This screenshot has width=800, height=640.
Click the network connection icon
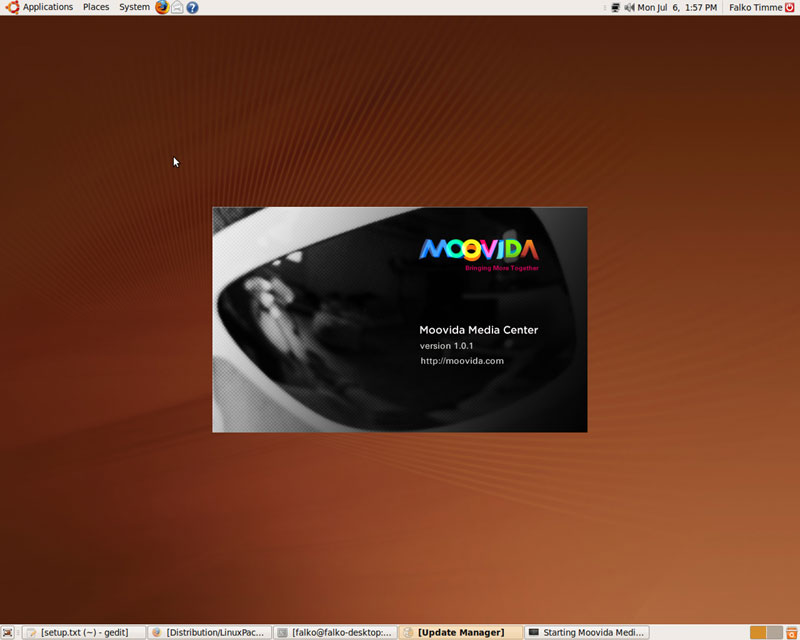coord(615,7)
